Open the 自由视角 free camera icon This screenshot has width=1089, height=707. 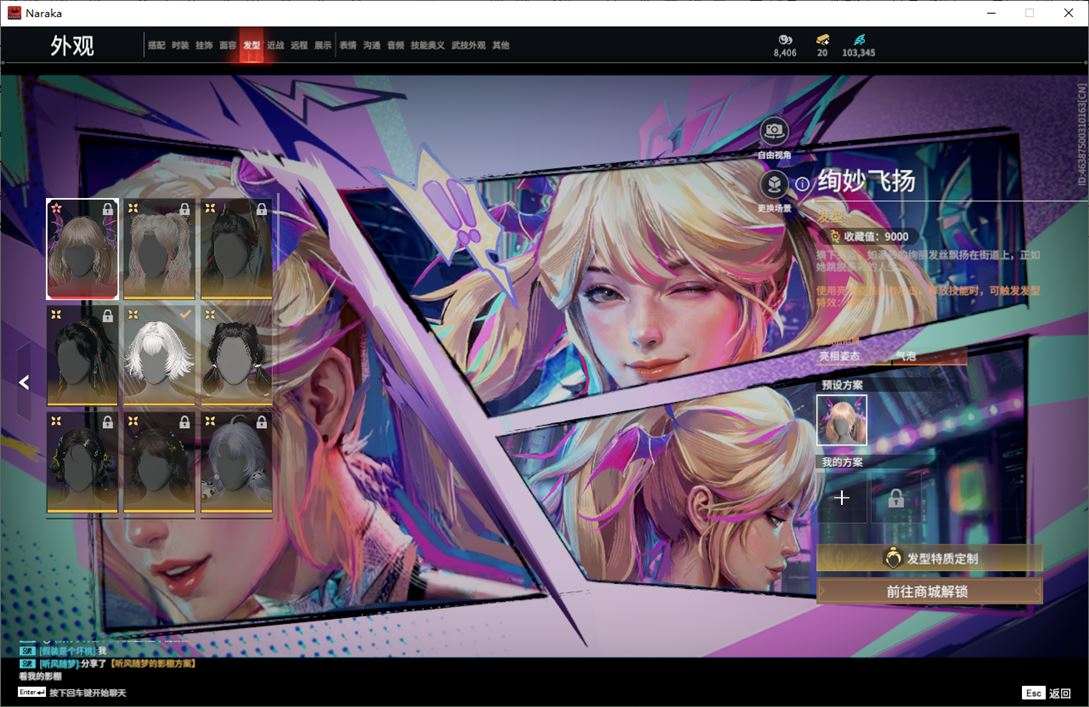(774, 131)
